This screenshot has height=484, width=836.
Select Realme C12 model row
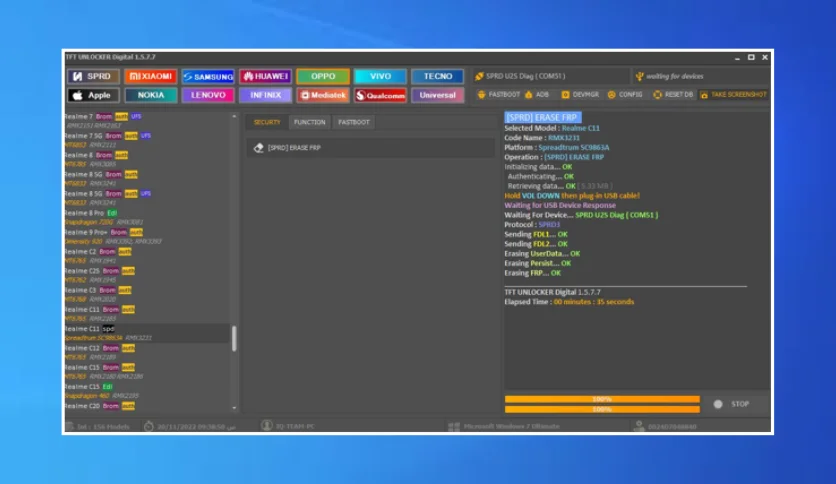(147, 352)
